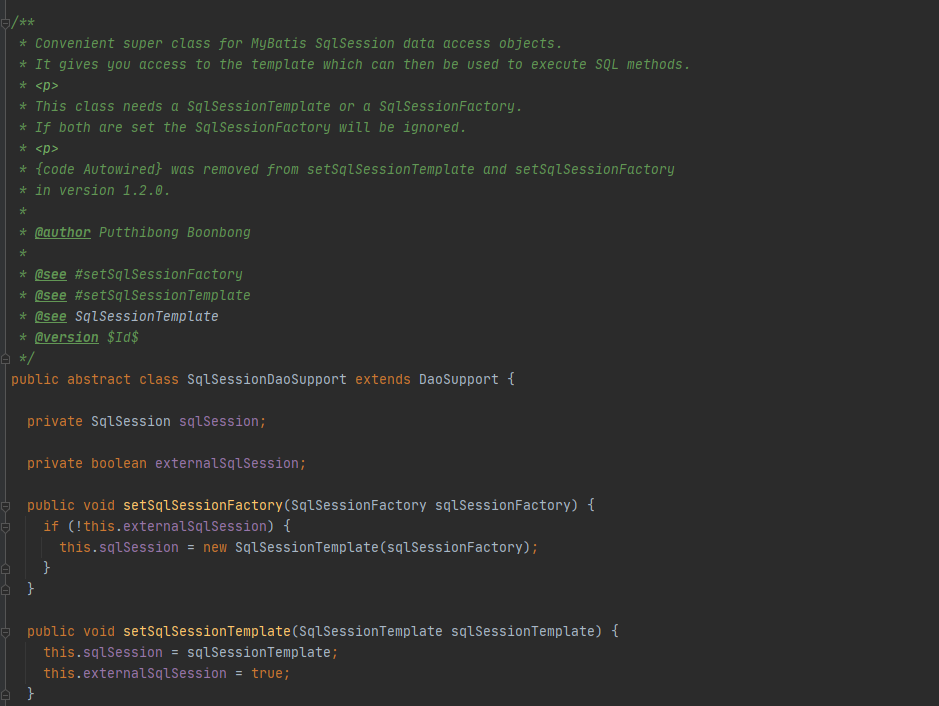Fold the setSqlSessionFactory method
The image size is (939, 706).
(x=5, y=506)
